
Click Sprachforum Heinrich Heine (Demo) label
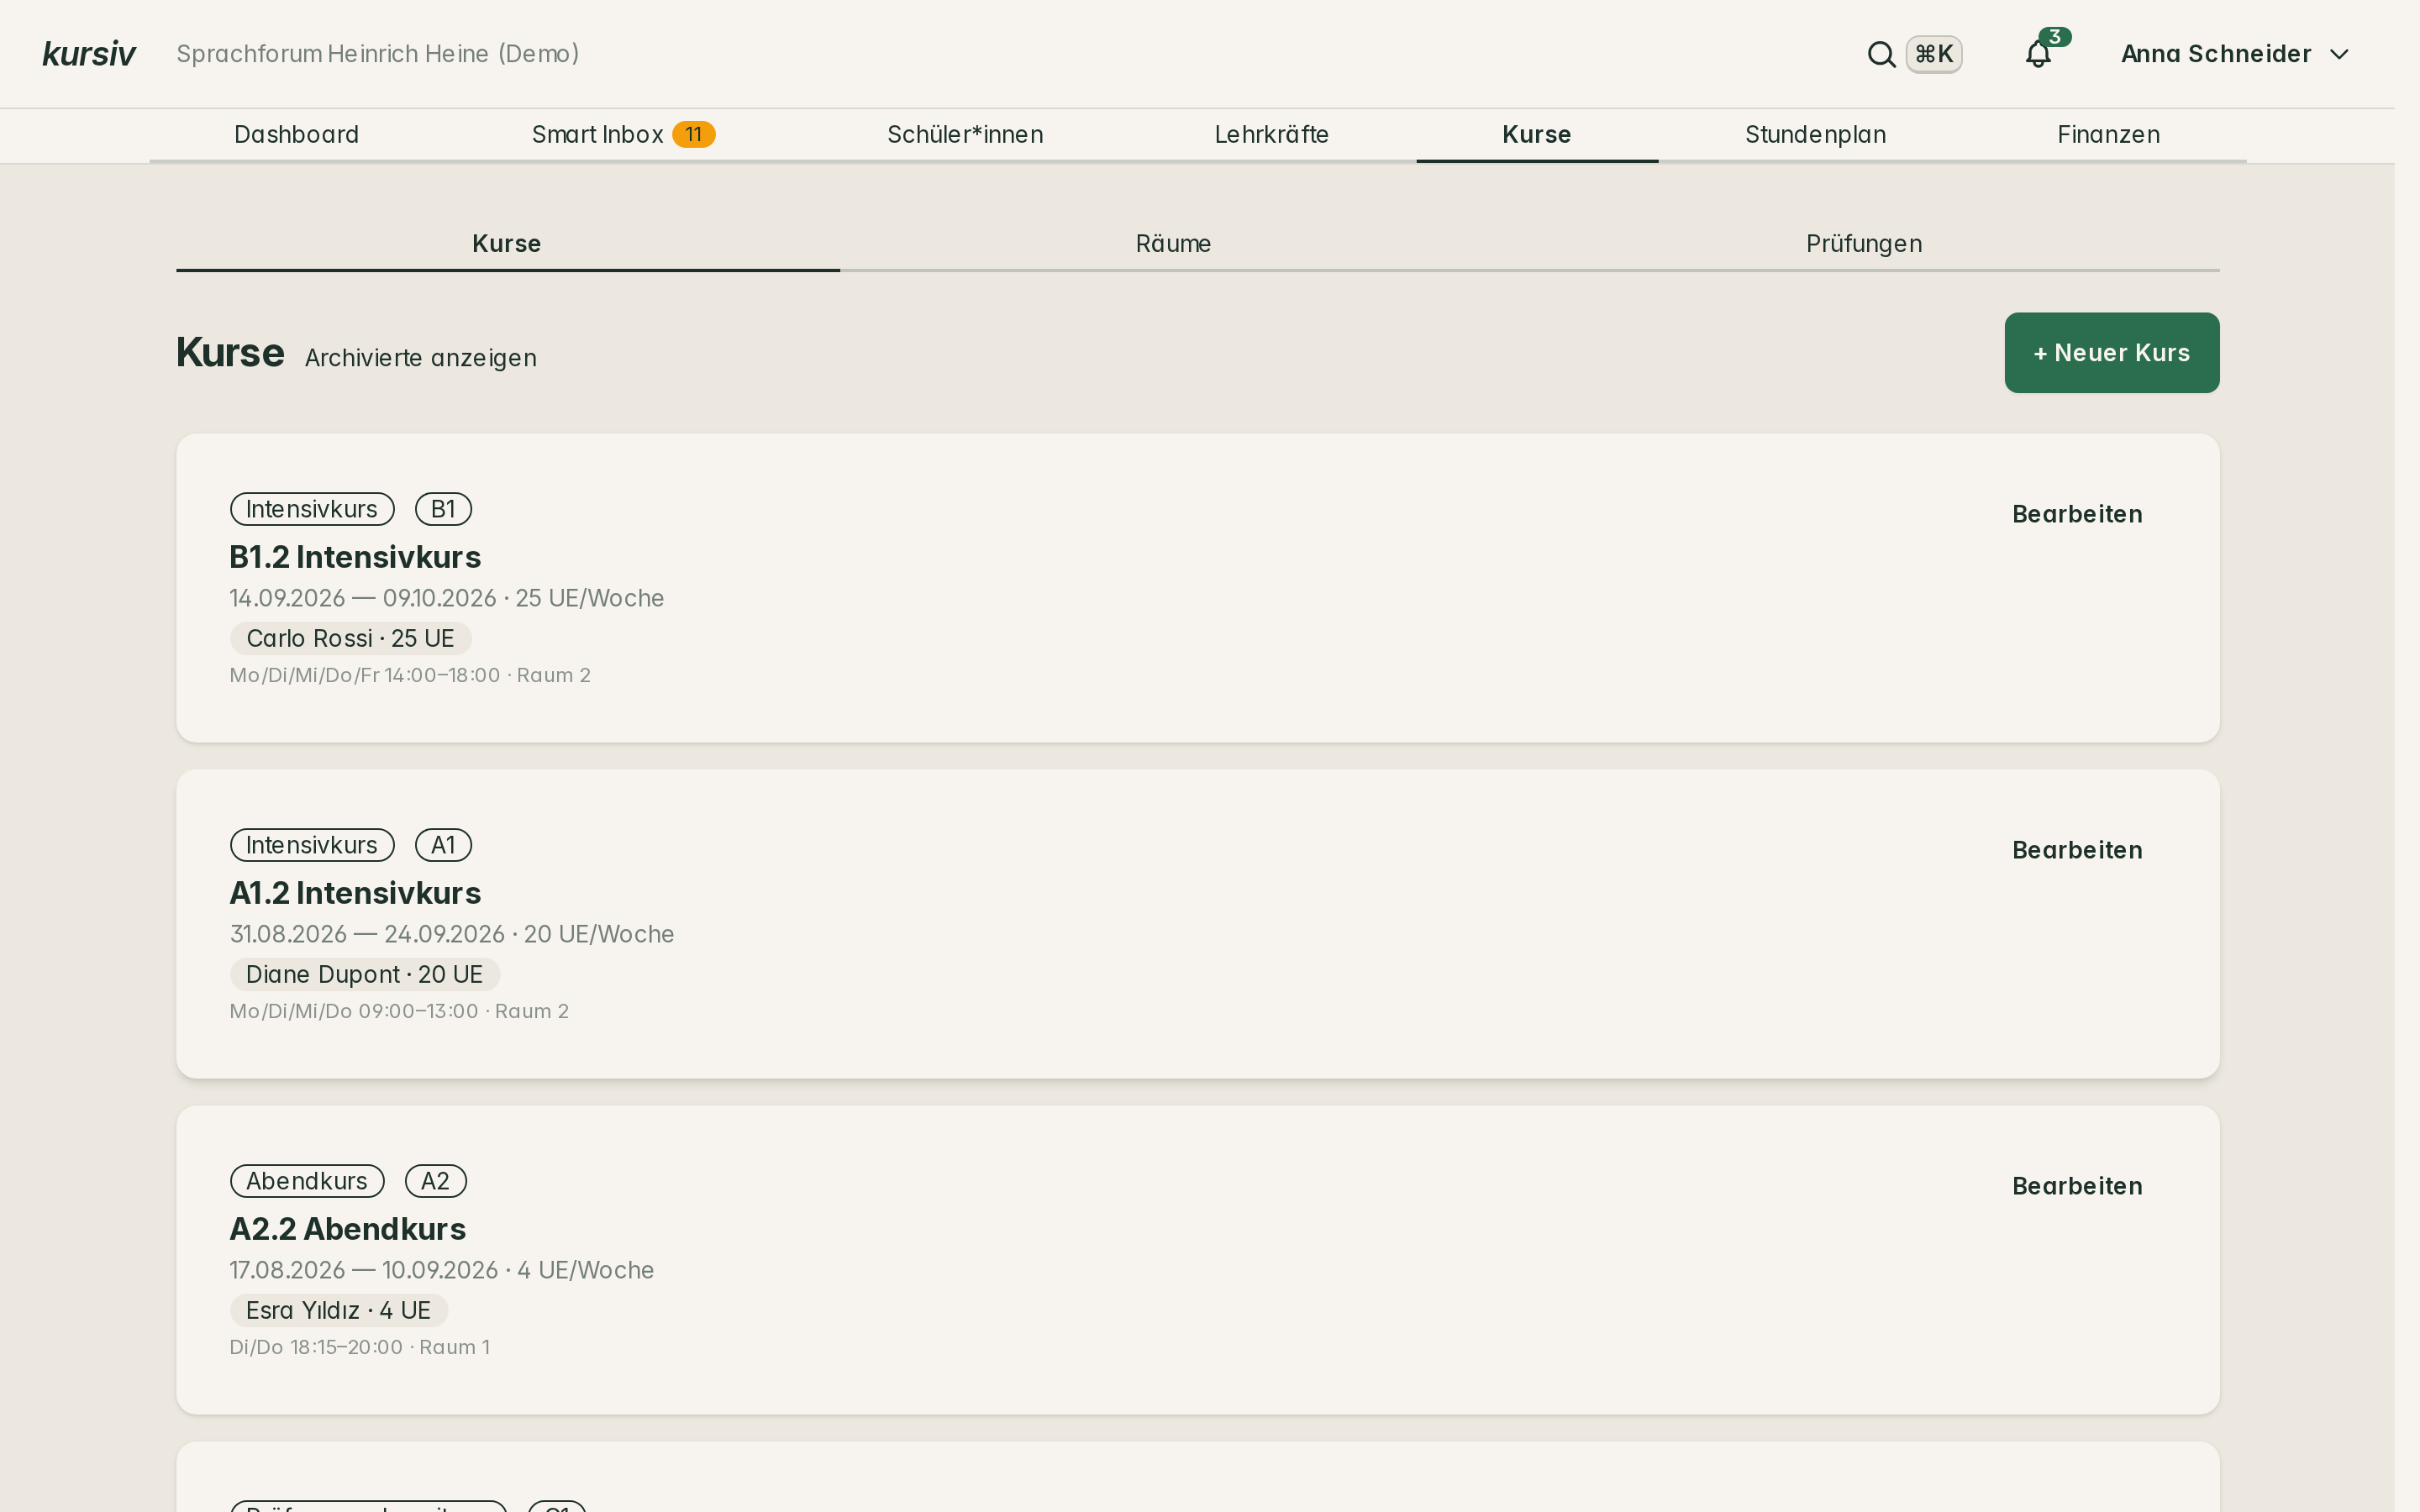coord(378,54)
